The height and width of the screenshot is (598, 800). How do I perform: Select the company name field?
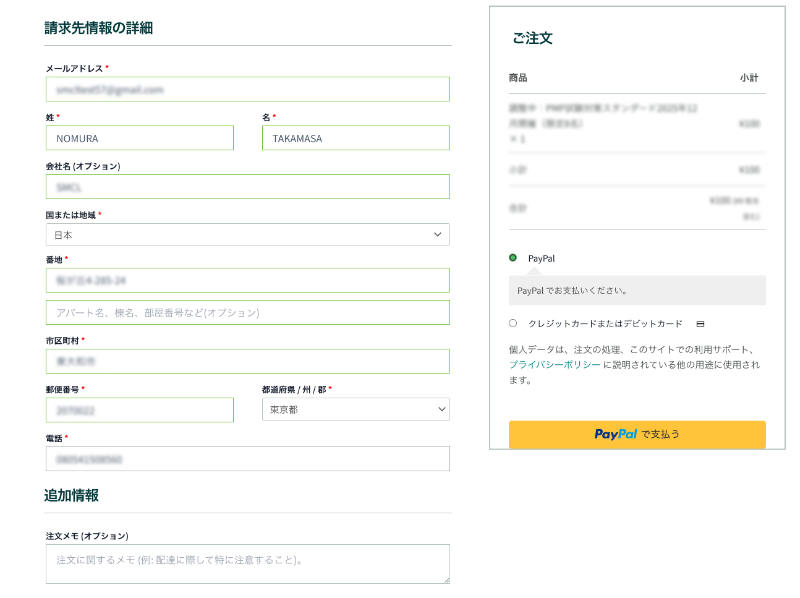tap(247, 187)
